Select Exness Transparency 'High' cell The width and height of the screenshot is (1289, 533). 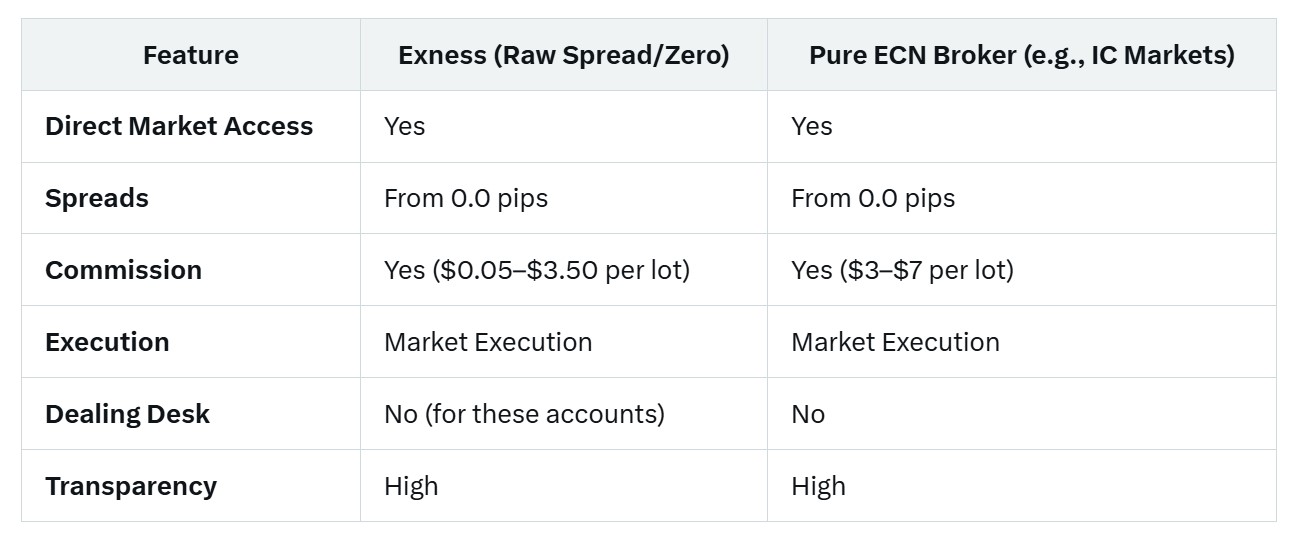411,486
